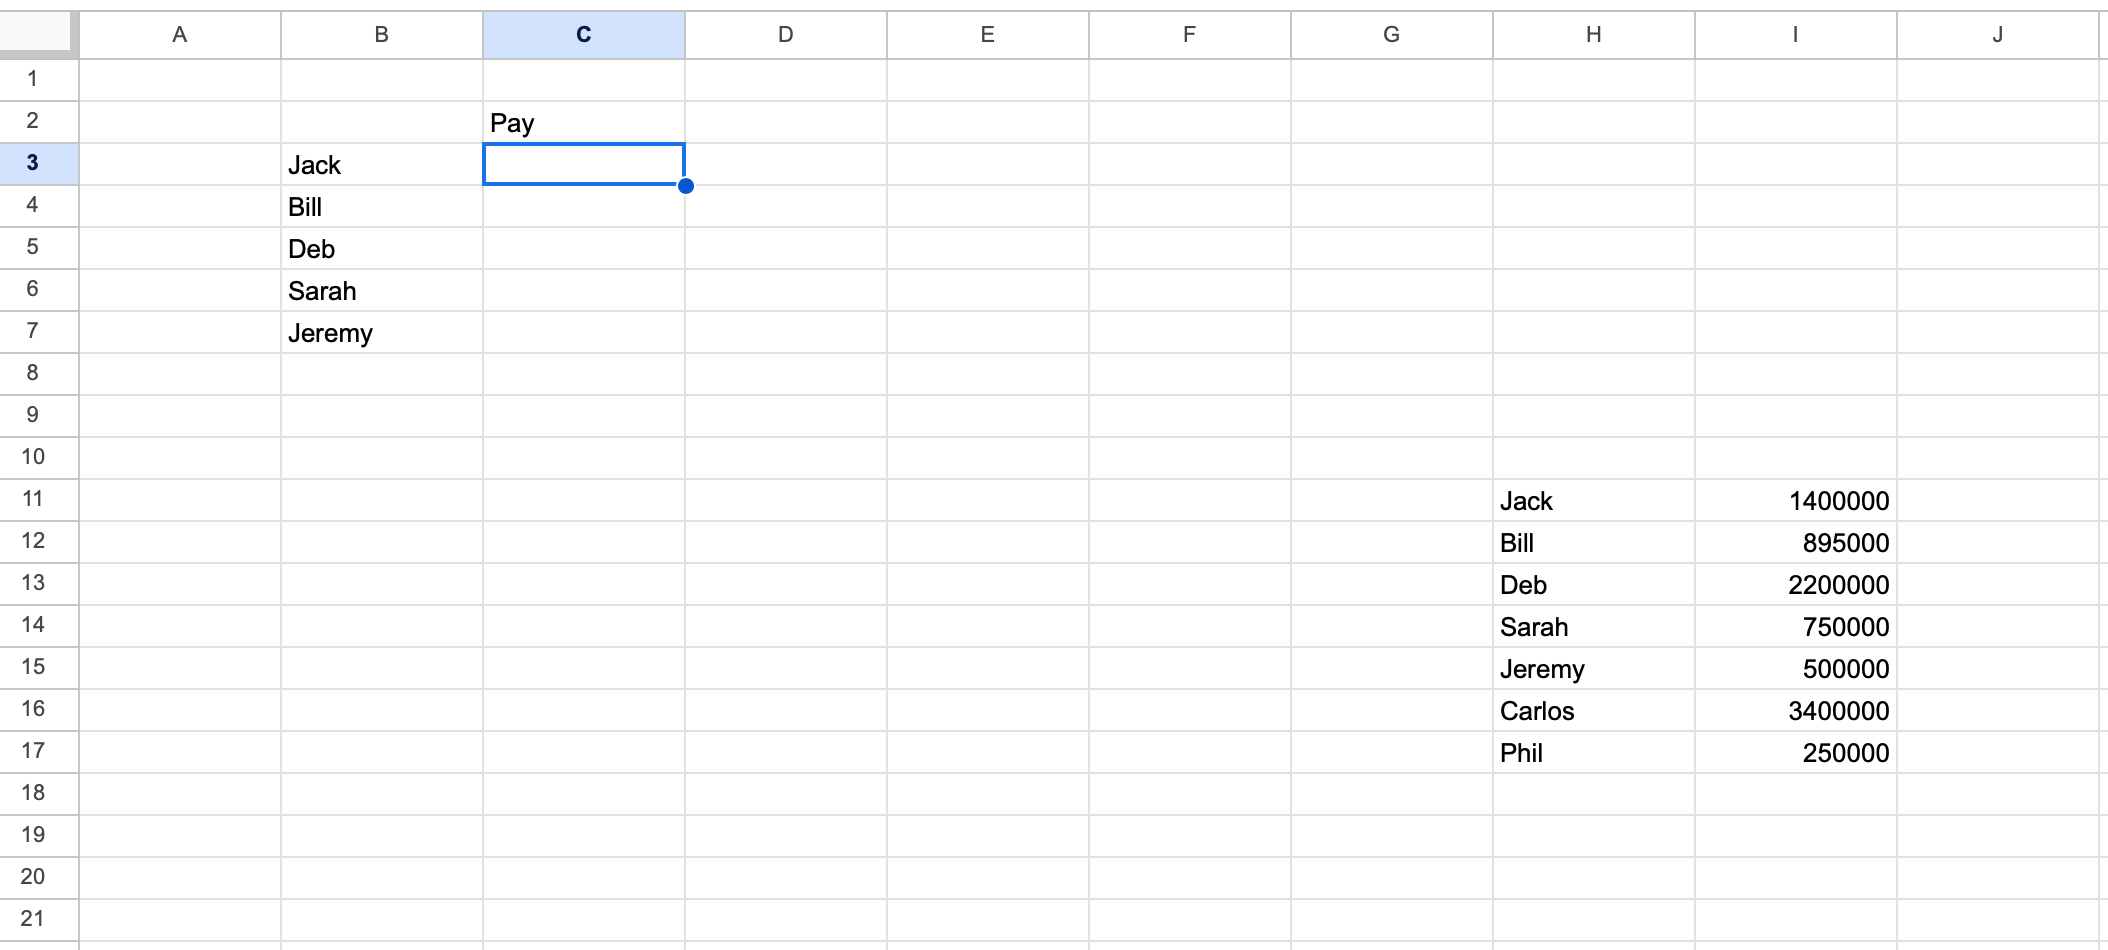Select column header A
This screenshot has height=950, width=2108.
[180, 33]
